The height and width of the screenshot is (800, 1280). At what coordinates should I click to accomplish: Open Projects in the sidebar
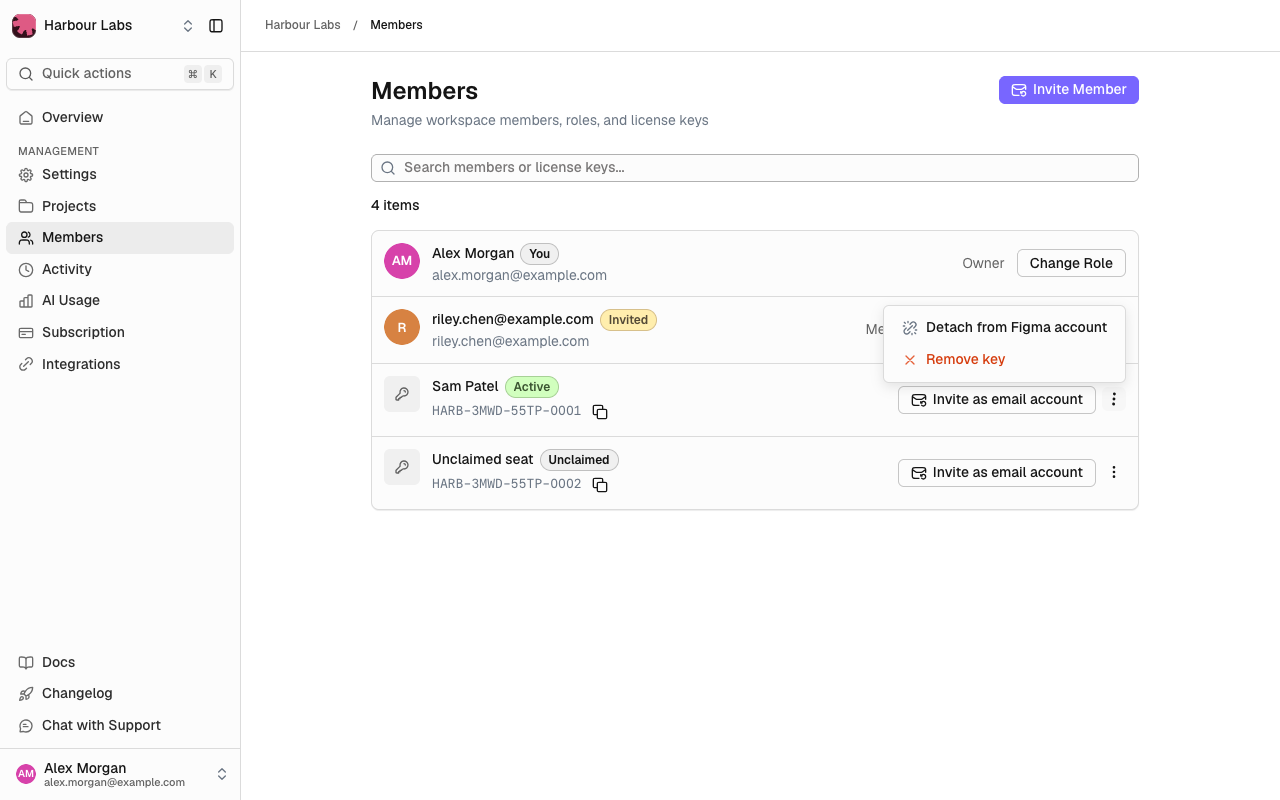120,206
